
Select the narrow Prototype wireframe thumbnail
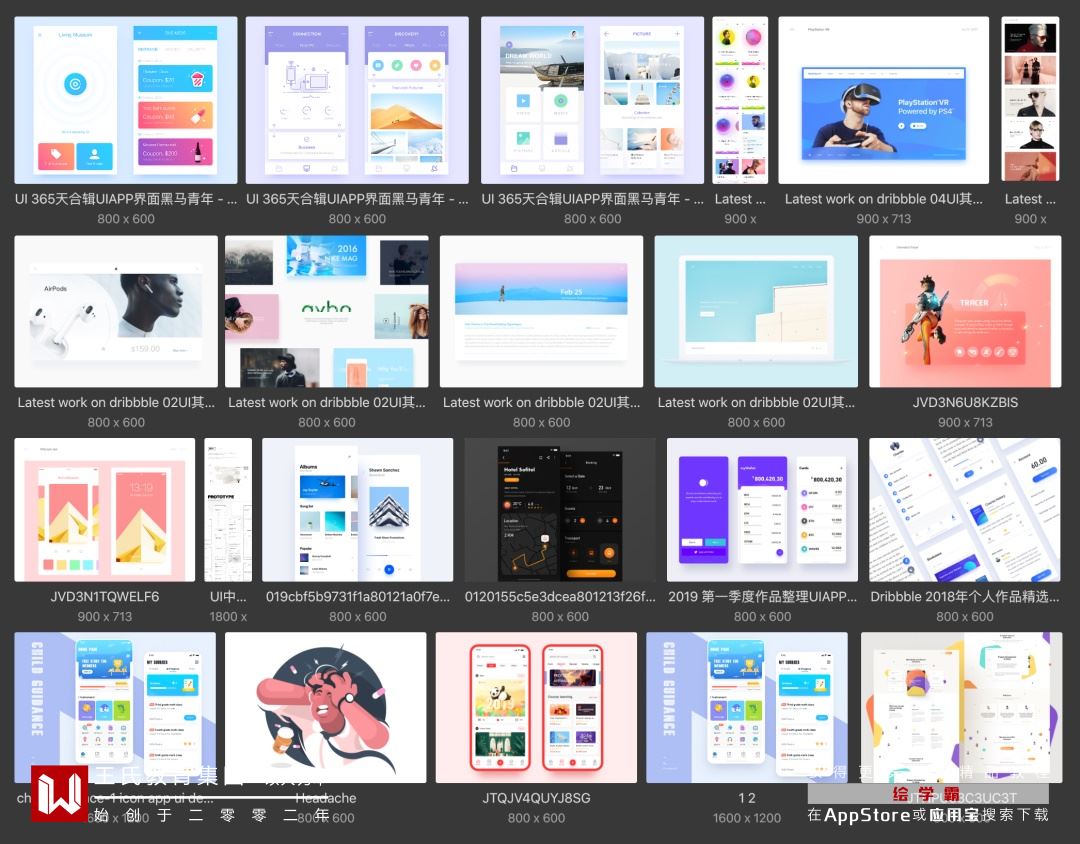[x=228, y=510]
